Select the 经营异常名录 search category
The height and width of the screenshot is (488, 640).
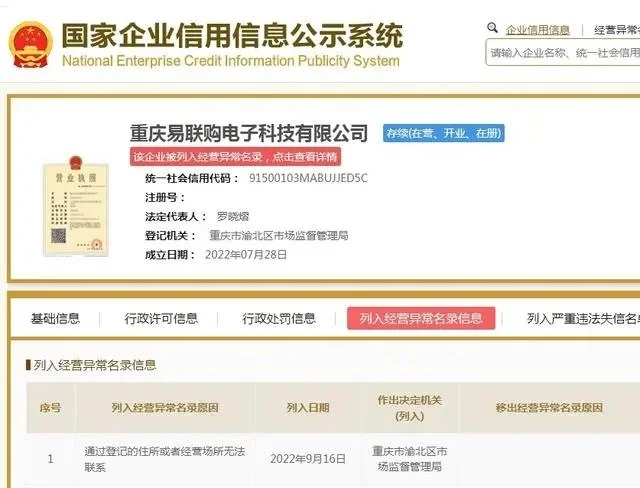pyautogui.click(x=617, y=30)
